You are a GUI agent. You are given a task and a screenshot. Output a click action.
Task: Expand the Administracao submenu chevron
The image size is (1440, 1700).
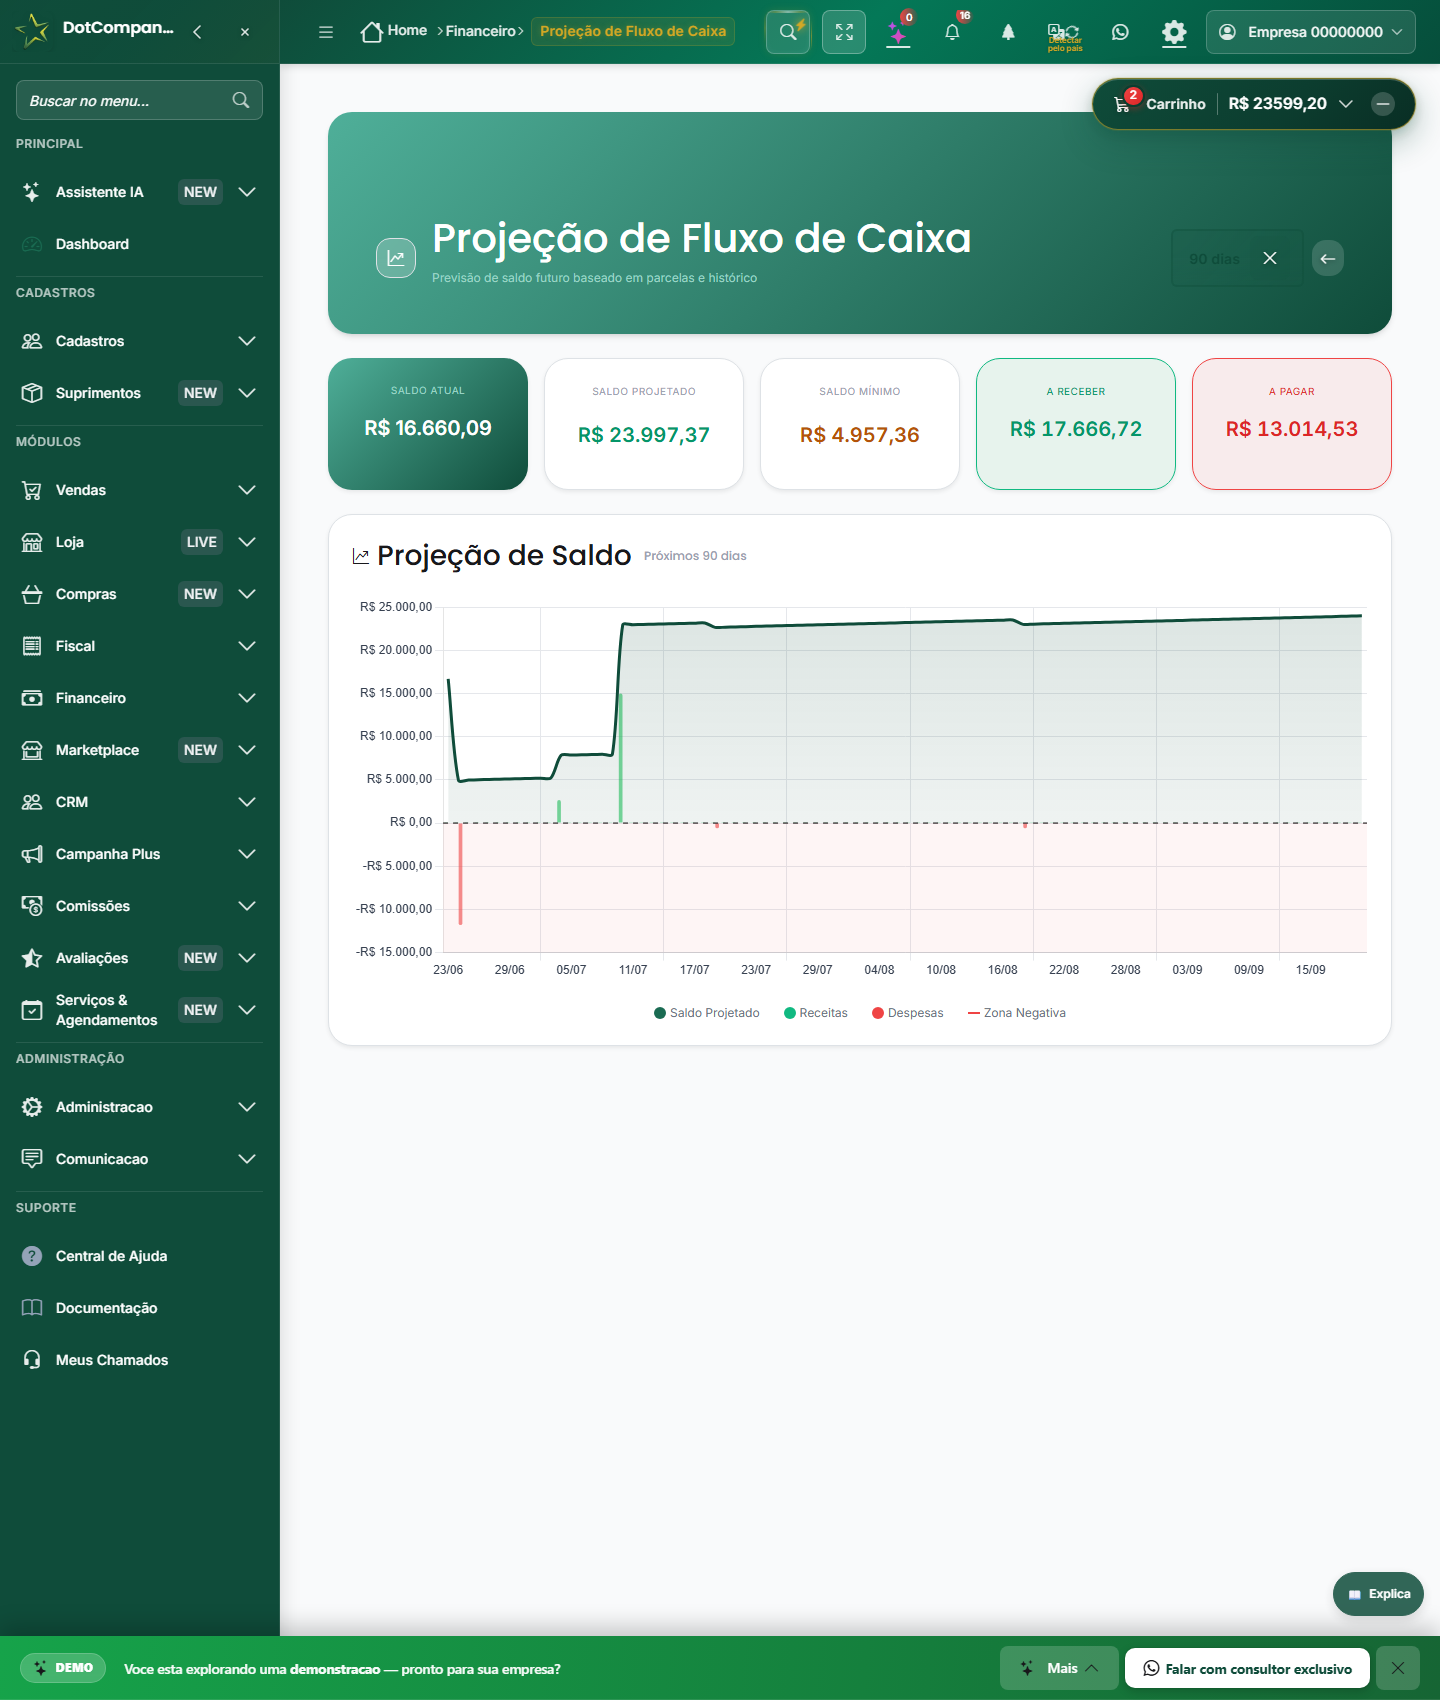[x=247, y=1107]
